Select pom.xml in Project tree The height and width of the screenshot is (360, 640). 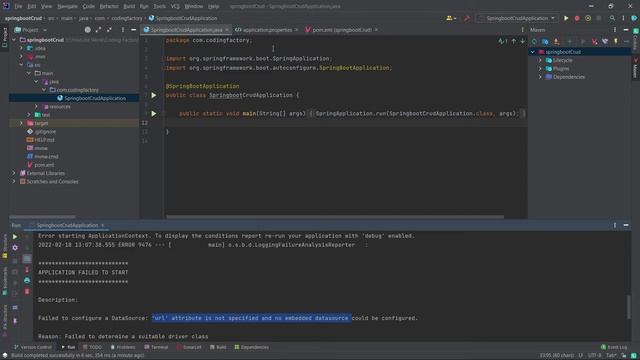(44, 165)
